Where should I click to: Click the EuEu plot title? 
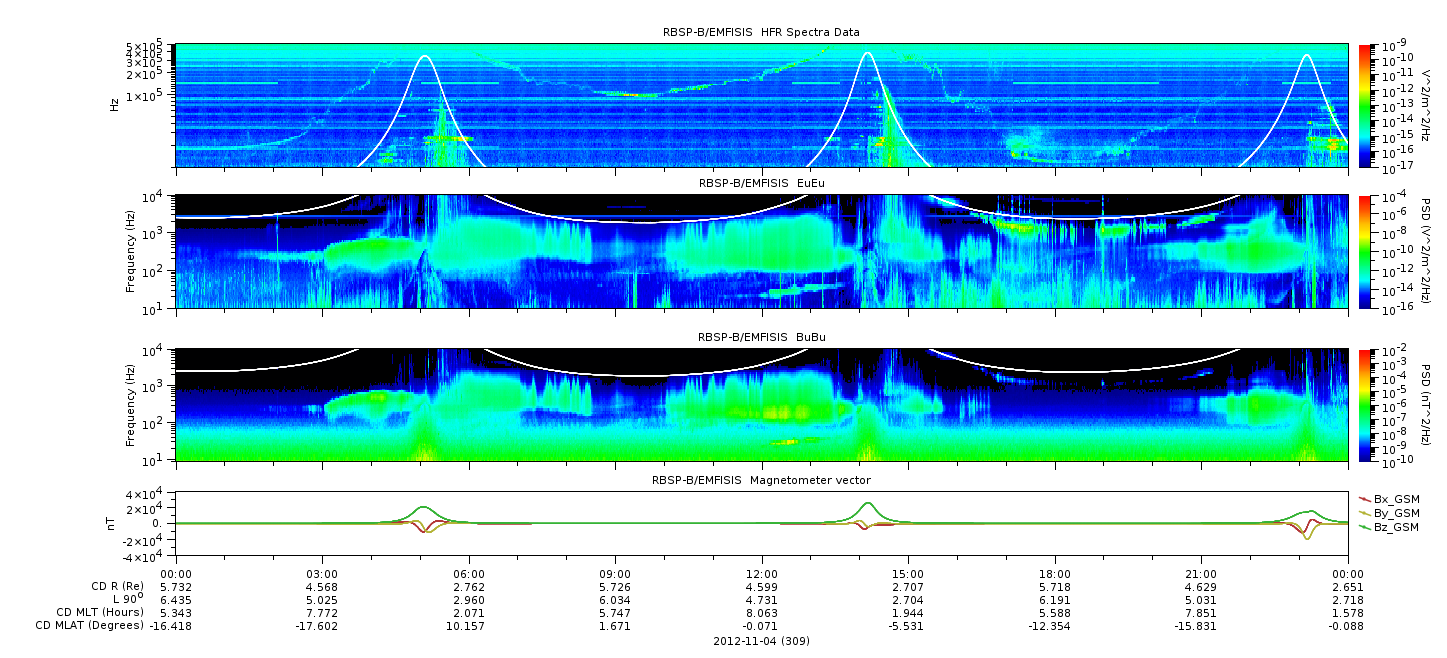pyautogui.click(x=761, y=184)
